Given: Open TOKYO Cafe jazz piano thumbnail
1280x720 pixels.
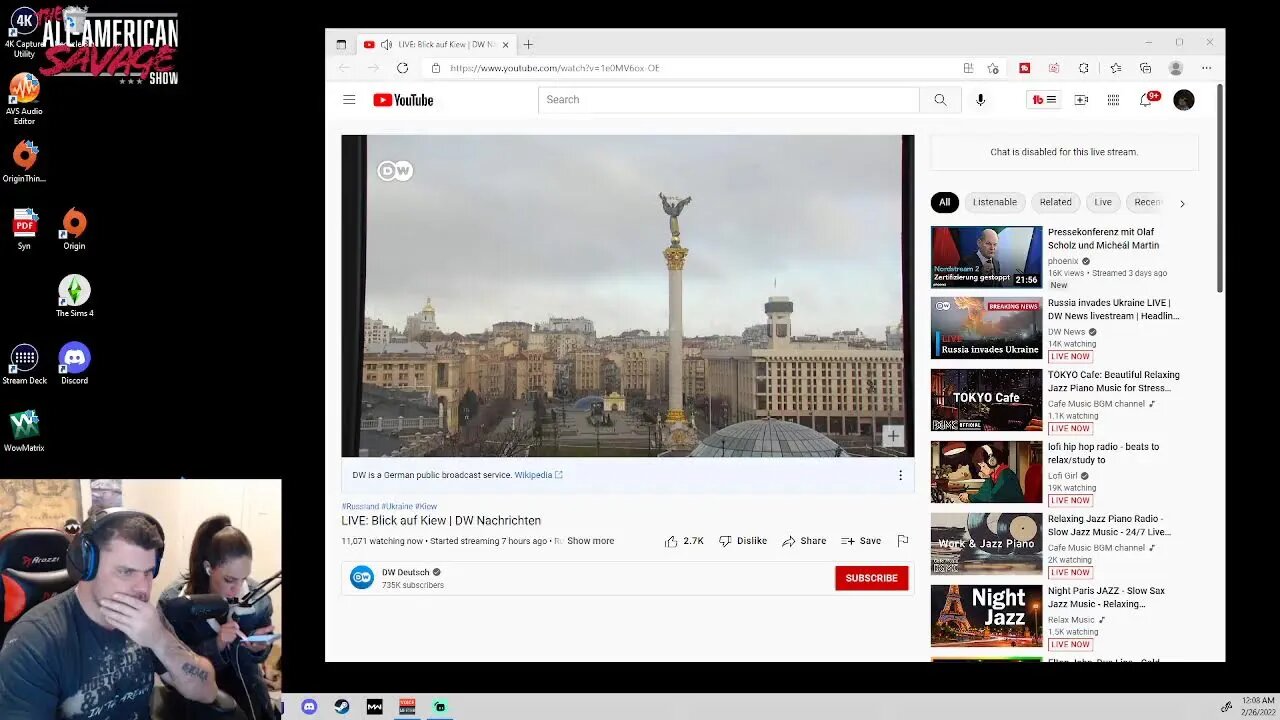Looking at the screenshot, I should (x=986, y=400).
